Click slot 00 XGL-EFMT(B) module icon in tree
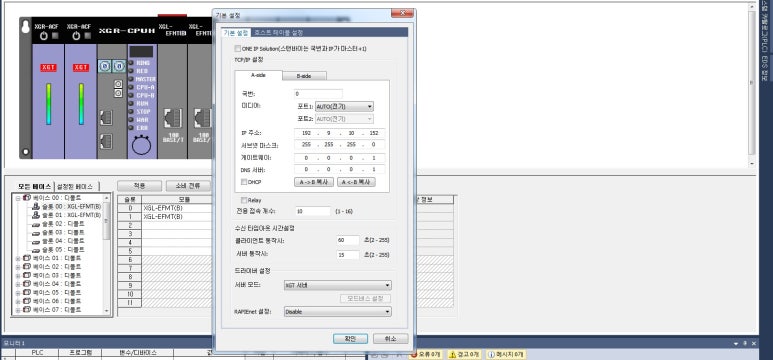This screenshot has height=360, width=773. [x=35, y=207]
